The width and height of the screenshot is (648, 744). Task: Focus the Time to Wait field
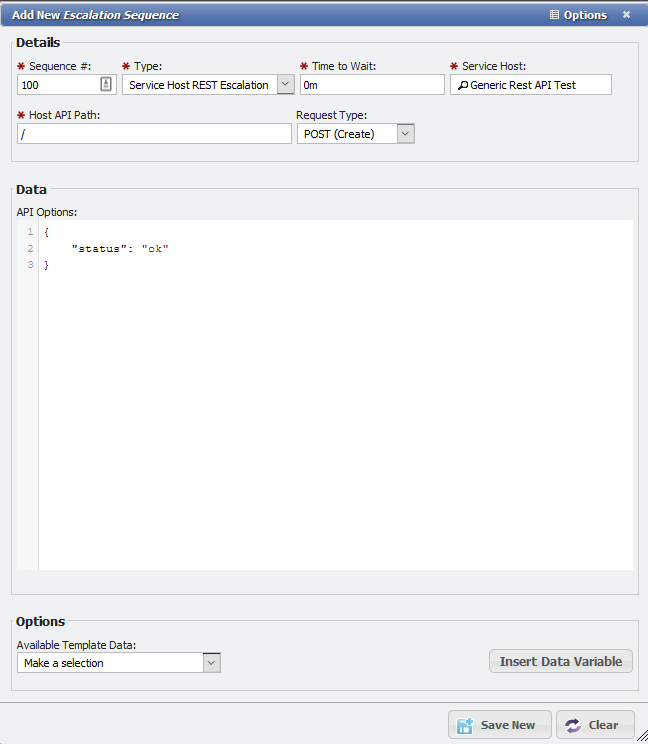coord(371,85)
